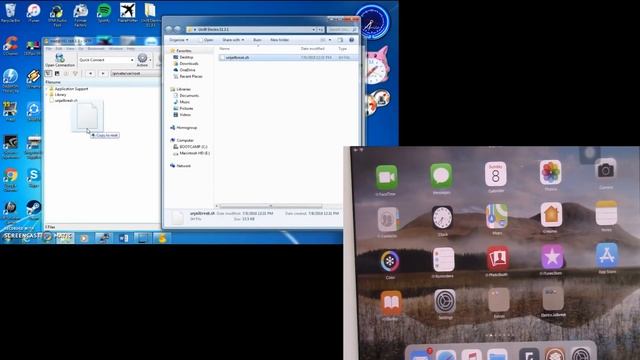640x360 pixels.
Task: Click Burn in the Explorer toolbar
Action: coord(257,40)
